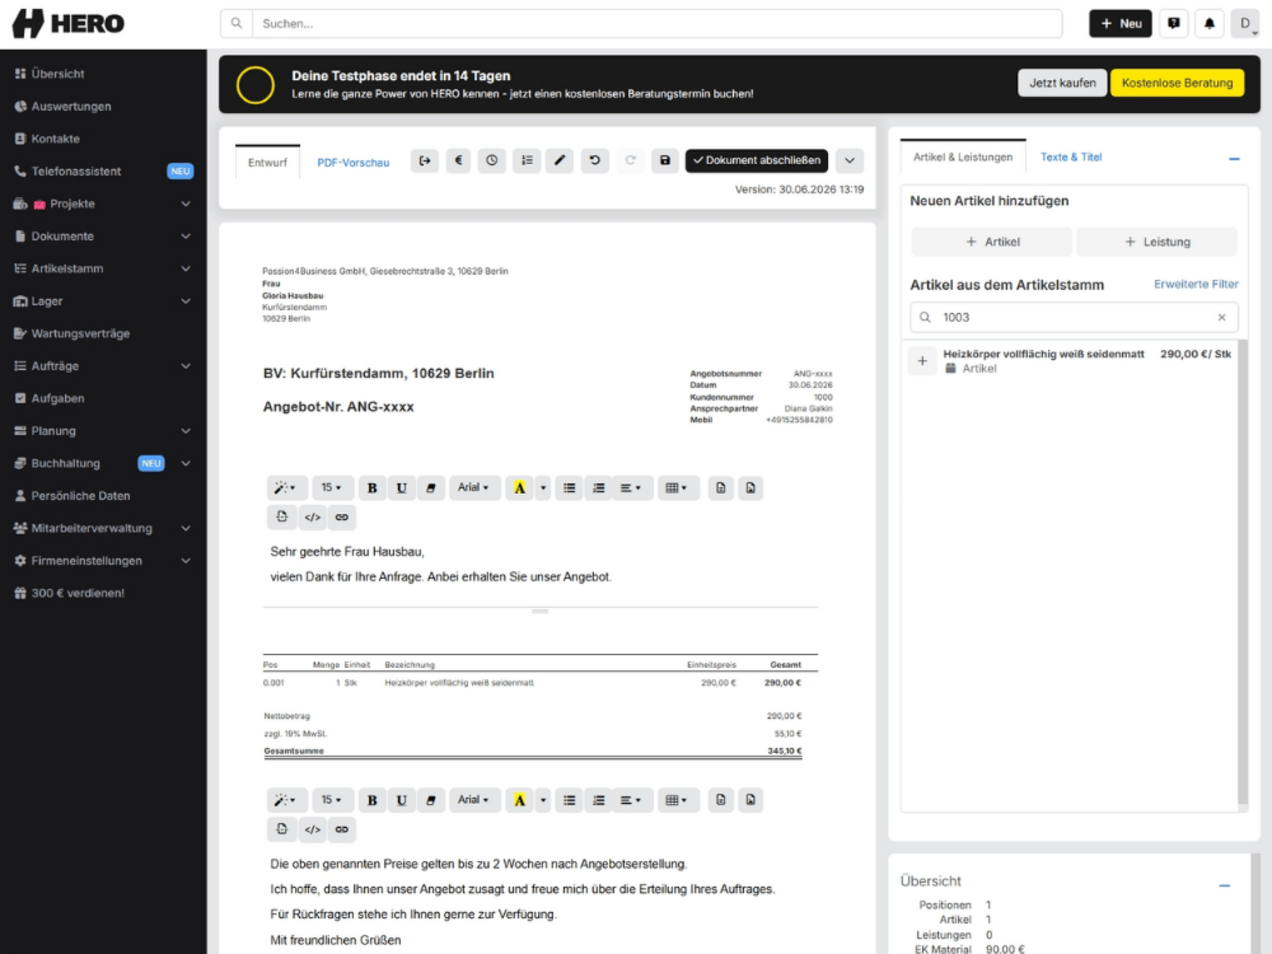
Task: Open the Texte & Titel tab
Action: (1071, 157)
